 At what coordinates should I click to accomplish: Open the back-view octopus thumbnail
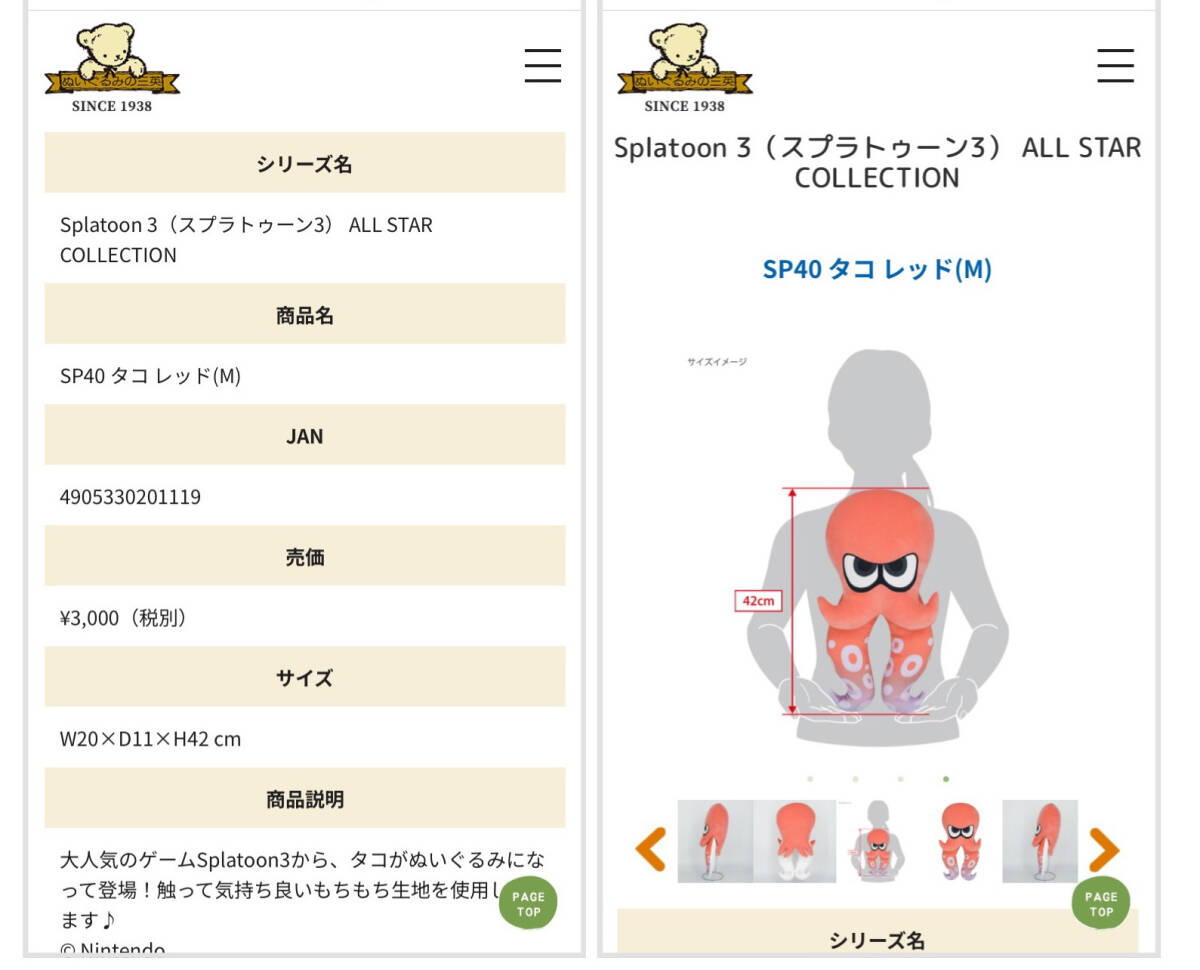tap(795, 841)
